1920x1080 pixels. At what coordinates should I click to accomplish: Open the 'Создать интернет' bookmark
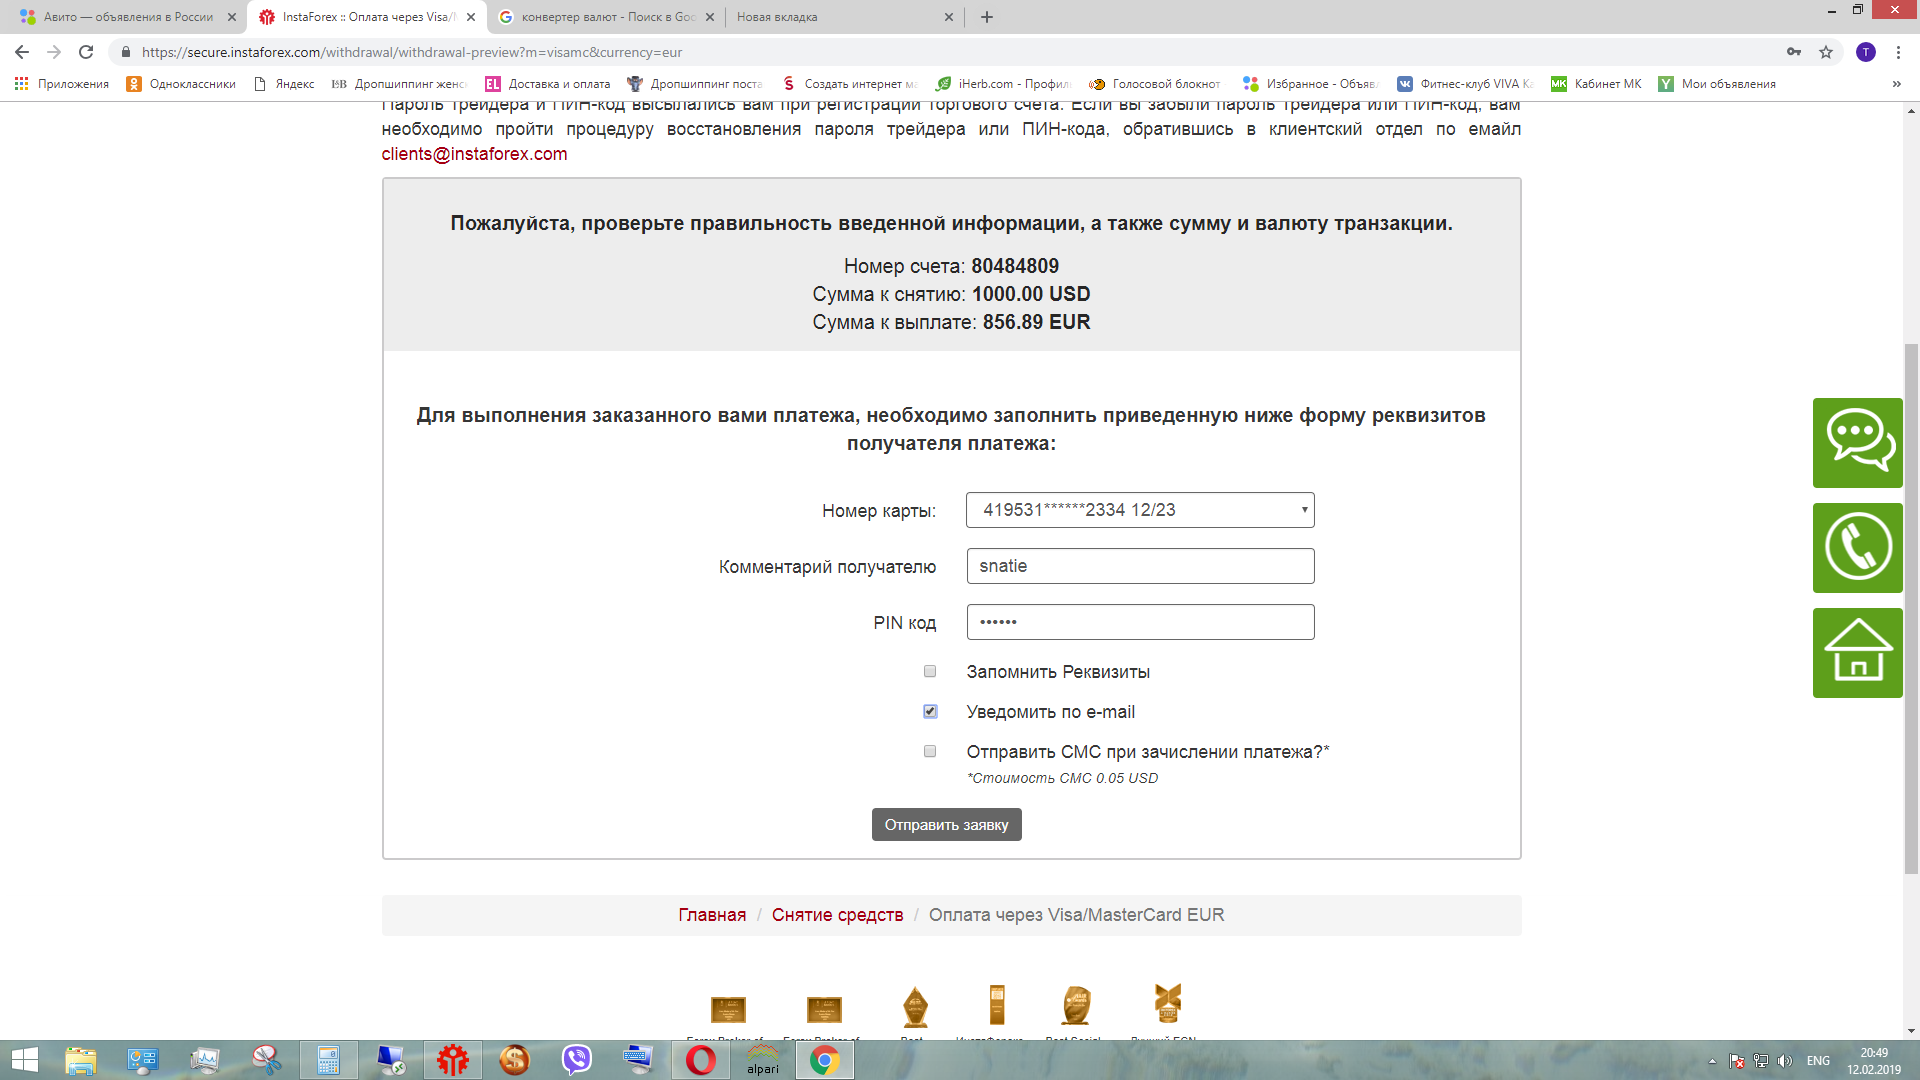pos(849,84)
